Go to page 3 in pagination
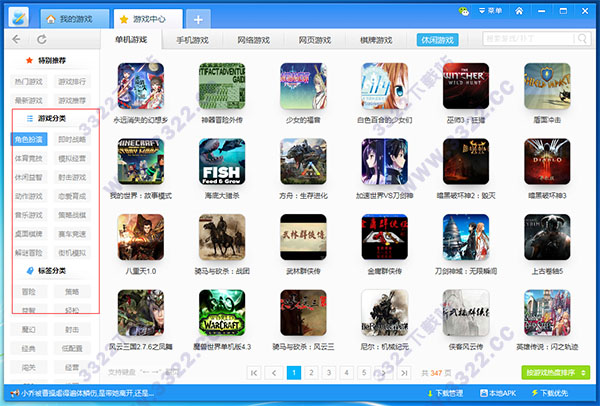The width and height of the screenshot is (600, 406). pyautogui.click(x=329, y=372)
